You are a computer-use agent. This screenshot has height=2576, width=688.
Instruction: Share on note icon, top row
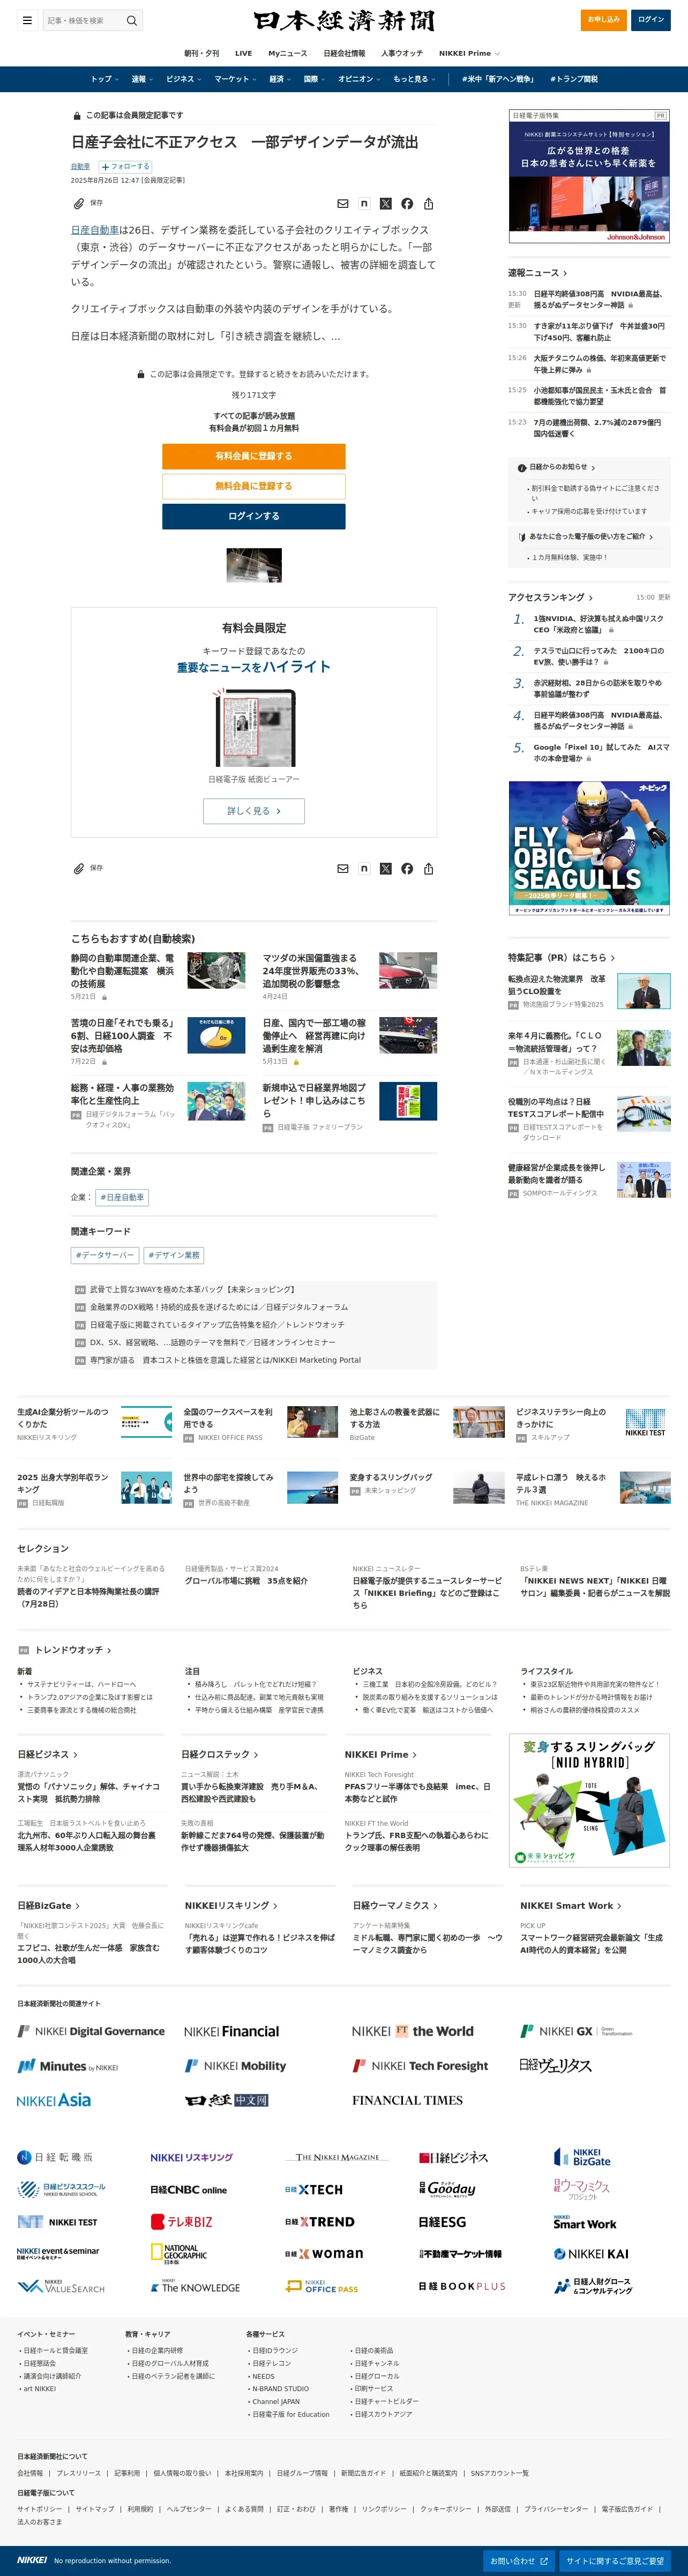364,204
